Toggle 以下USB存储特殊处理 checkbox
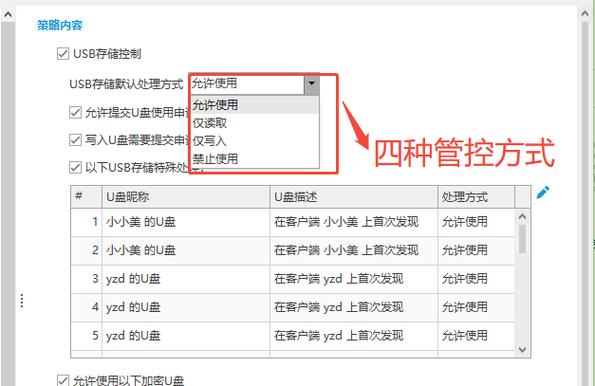 click(x=75, y=167)
